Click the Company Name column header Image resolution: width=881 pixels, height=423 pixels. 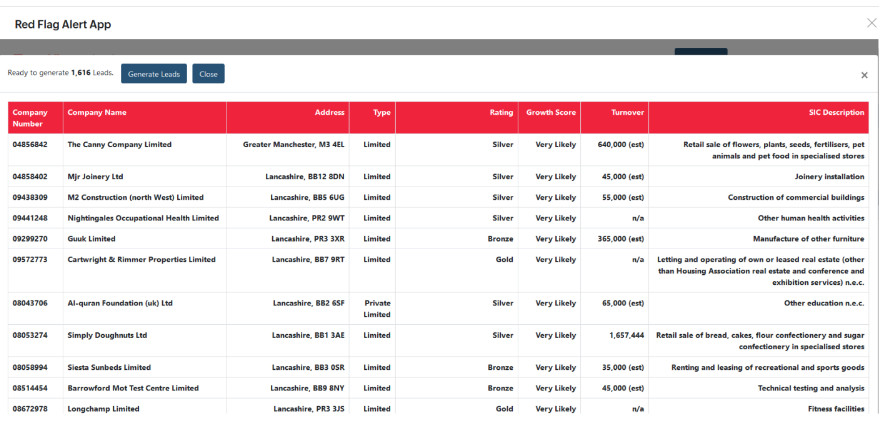[145, 118]
